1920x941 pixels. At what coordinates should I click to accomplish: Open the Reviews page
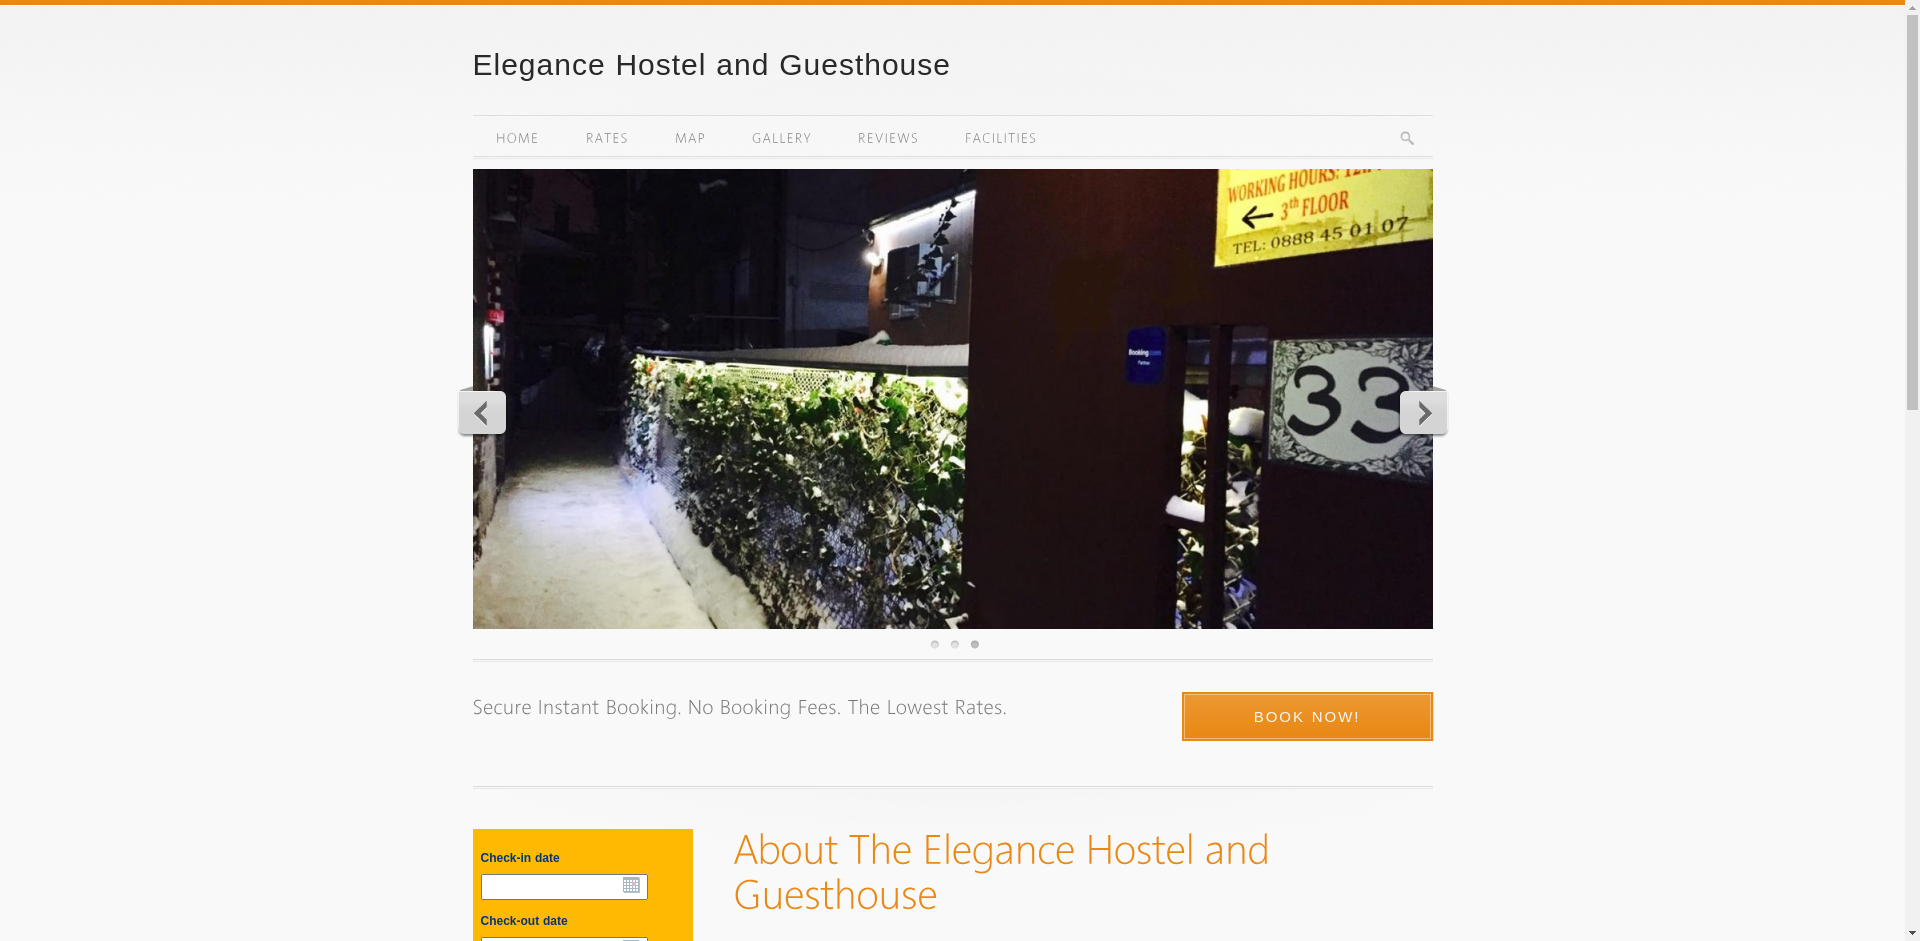click(x=888, y=138)
